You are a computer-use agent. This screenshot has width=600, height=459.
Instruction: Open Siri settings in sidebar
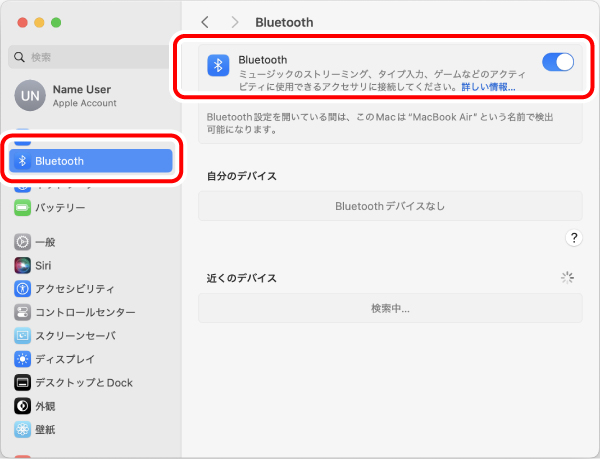(43, 265)
